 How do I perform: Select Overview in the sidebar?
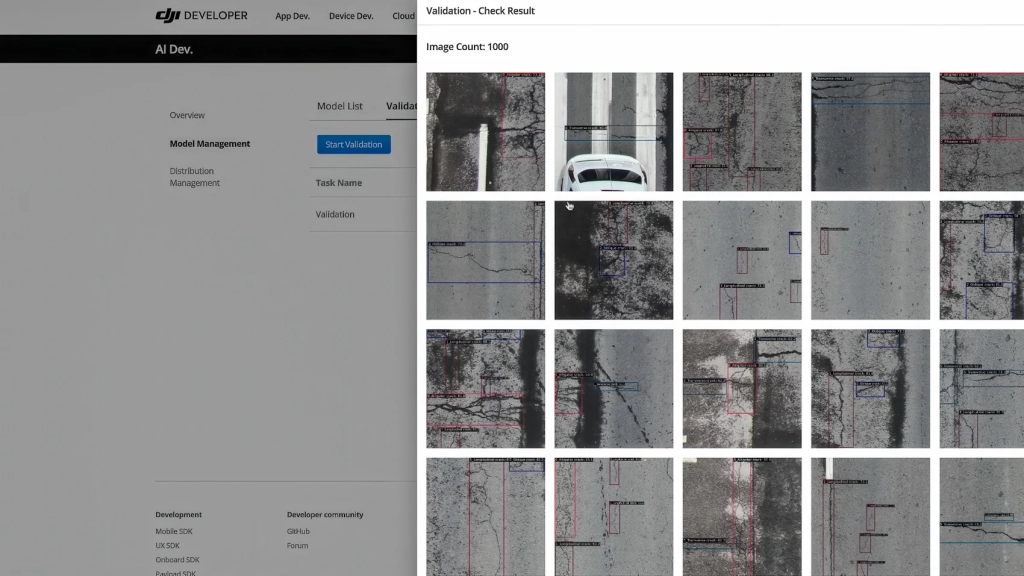click(x=188, y=115)
